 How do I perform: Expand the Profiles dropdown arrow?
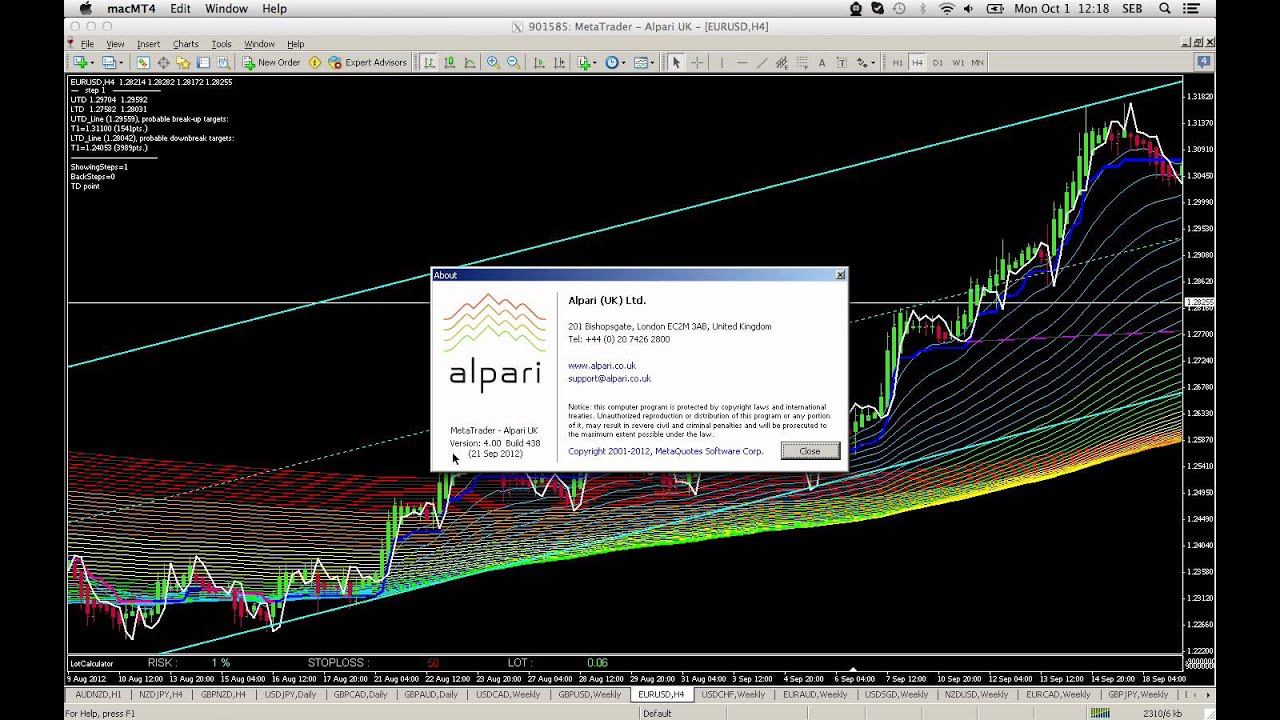point(121,62)
